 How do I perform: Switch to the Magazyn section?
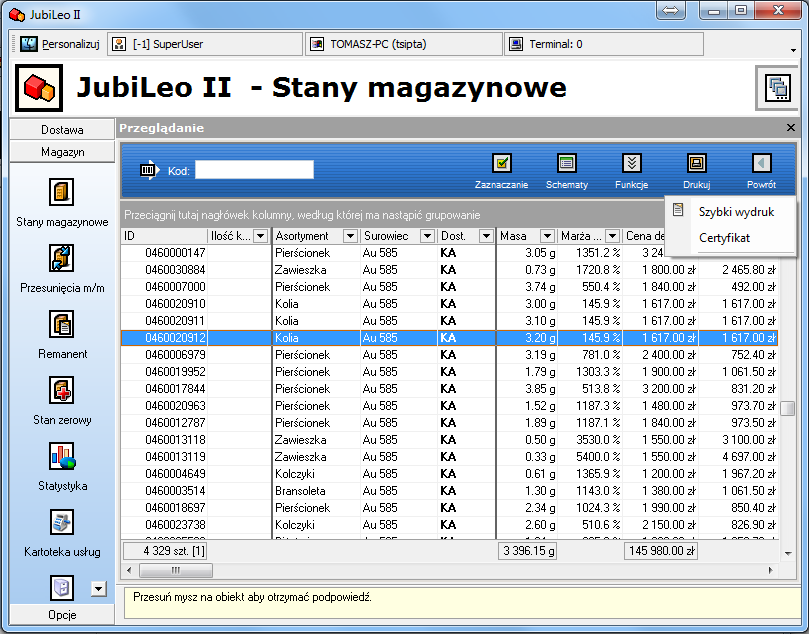pyautogui.click(x=62, y=152)
